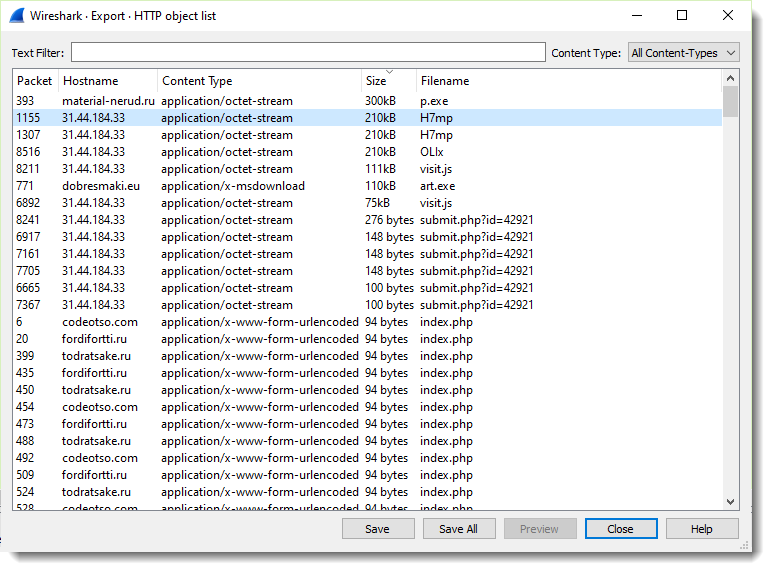Select packet 6665 submit.php row
Viewport: 772px width, 572px height.
click(367, 287)
